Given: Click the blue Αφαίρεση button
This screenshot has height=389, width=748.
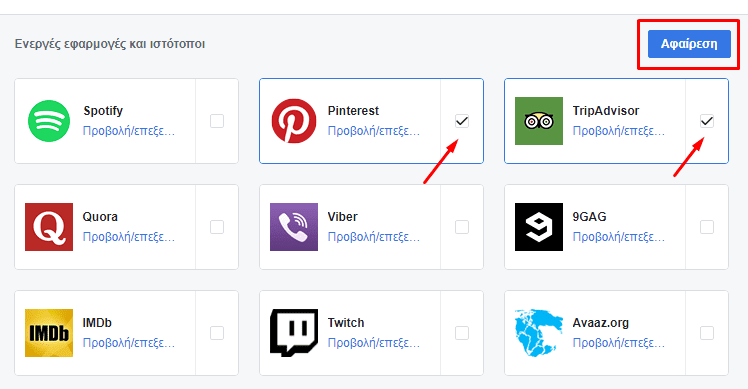Looking at the screenshot, I should pos(689,44).
